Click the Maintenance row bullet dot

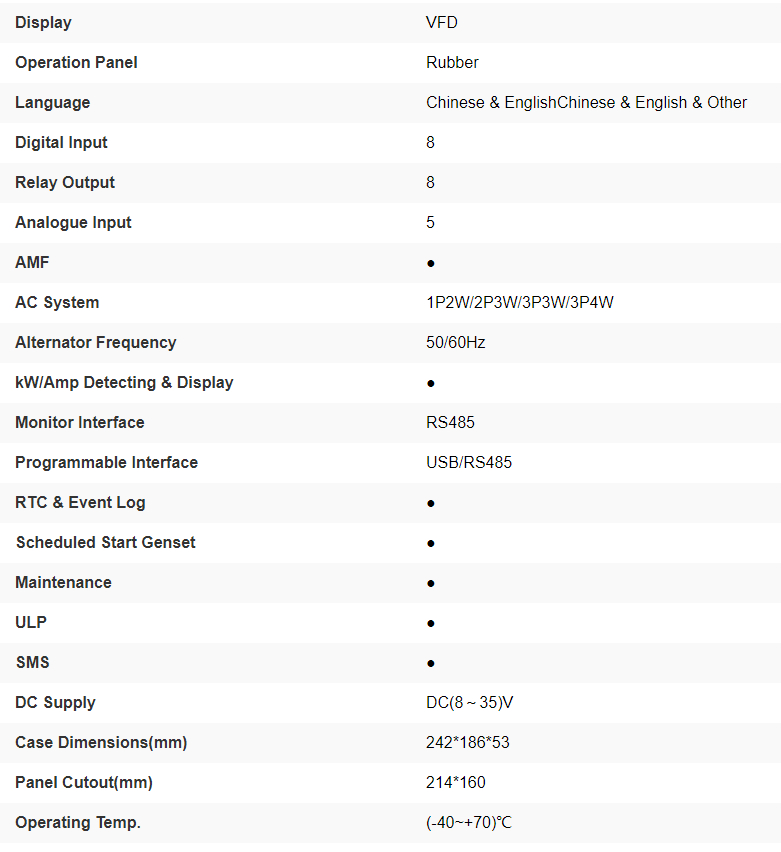pos(431,583)
